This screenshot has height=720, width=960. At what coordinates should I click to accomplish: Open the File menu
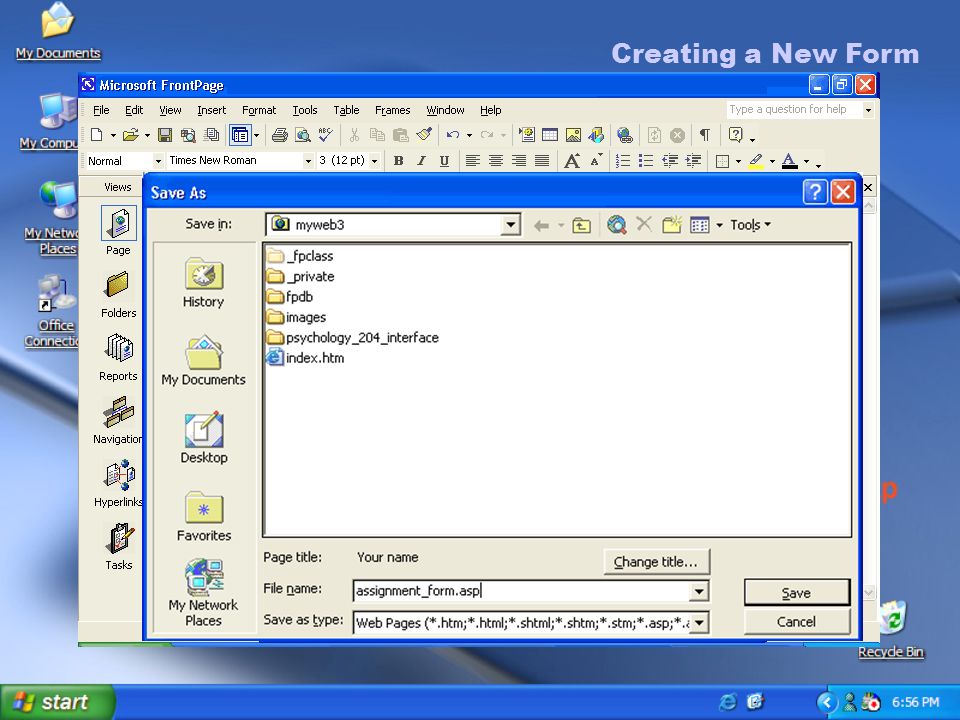(101, 110)
